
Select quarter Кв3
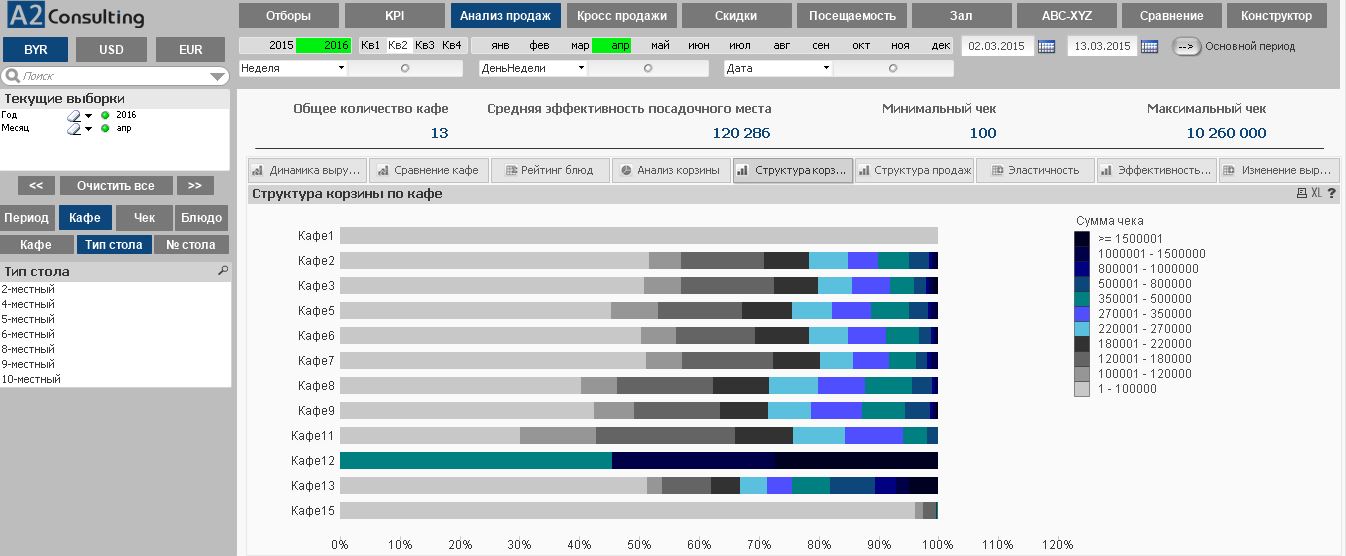click(x=425, y=46)
